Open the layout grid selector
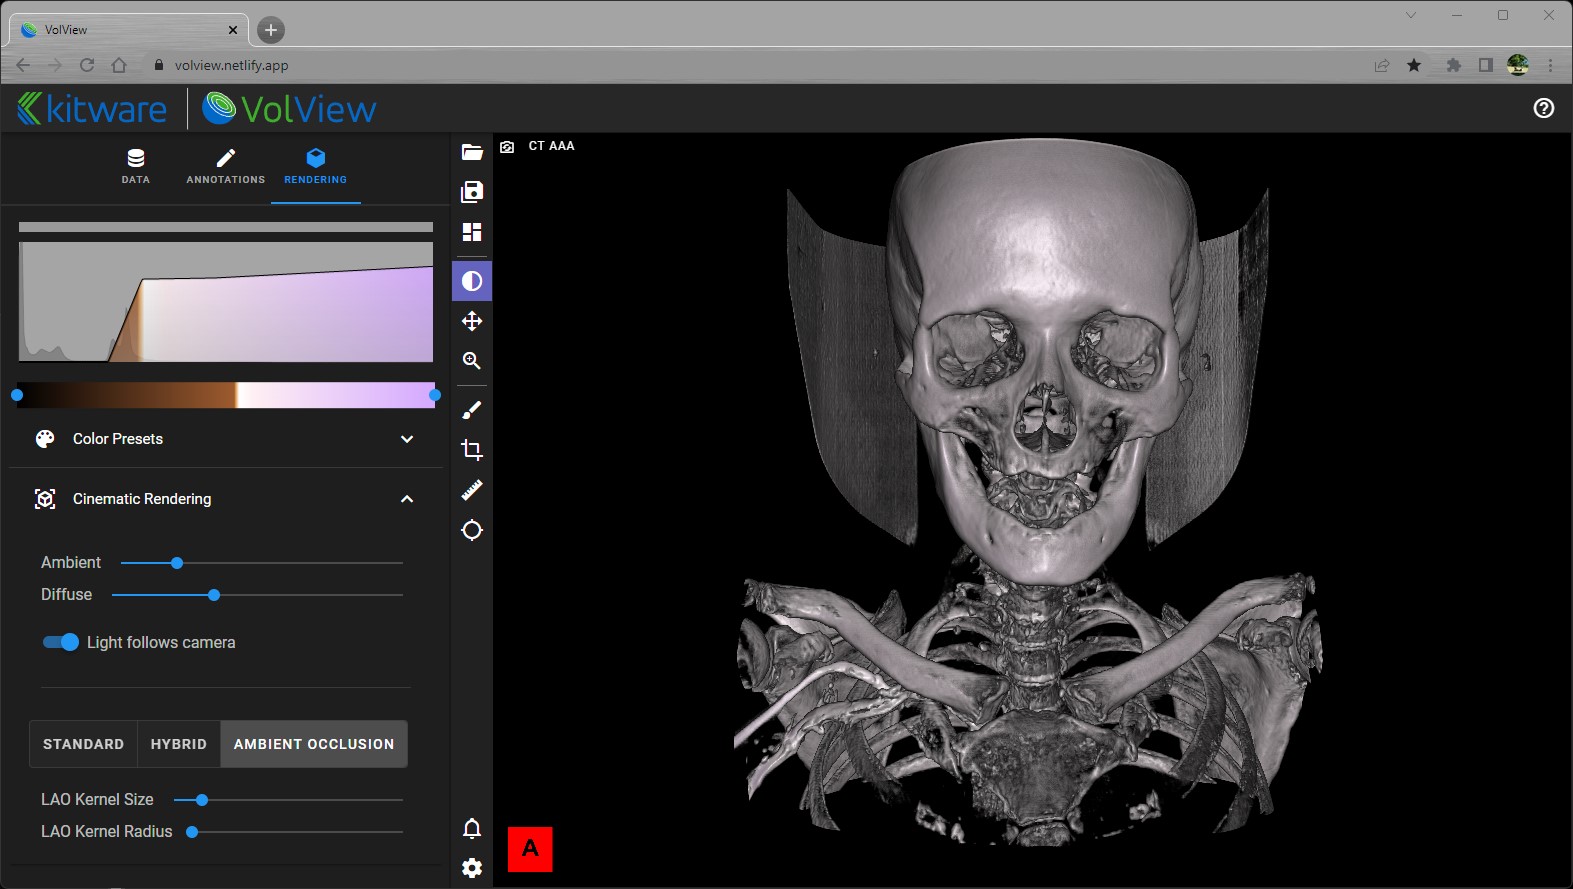 click(x=472, y=232)
